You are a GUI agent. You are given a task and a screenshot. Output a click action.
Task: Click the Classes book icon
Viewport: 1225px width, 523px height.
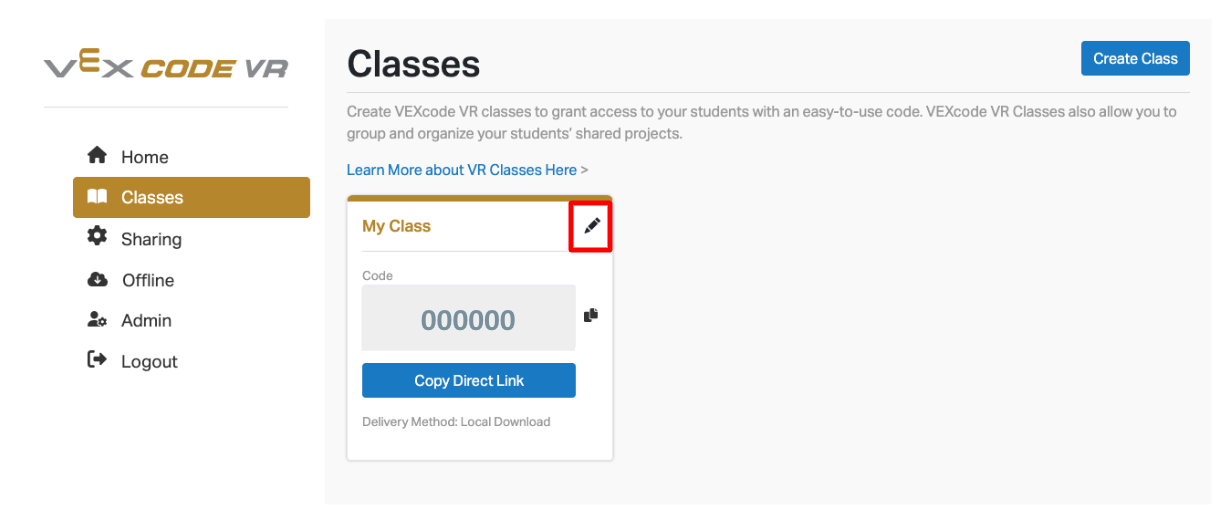click(97, 197)
